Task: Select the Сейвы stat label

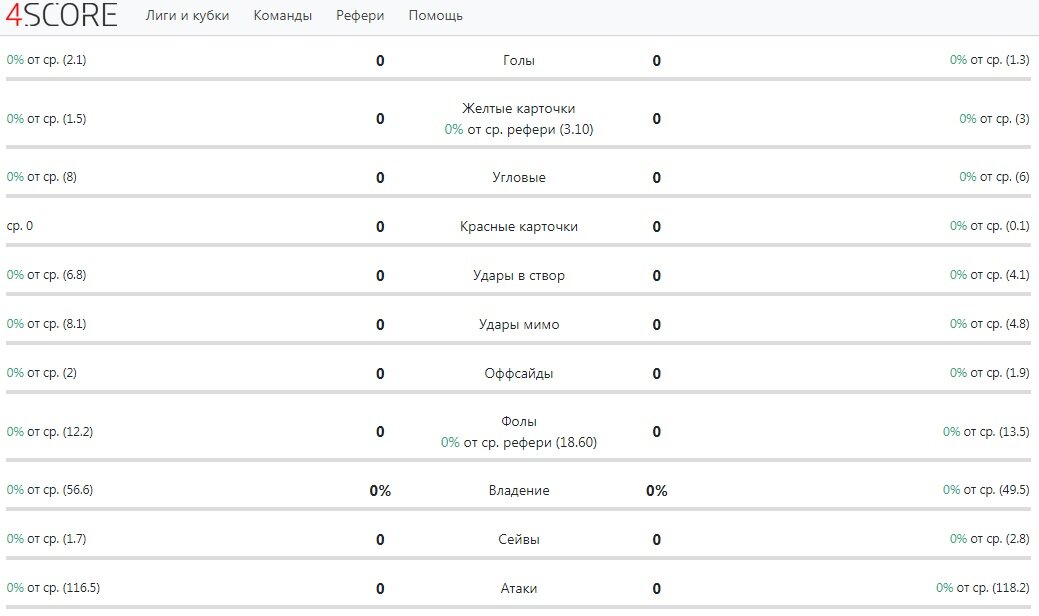Action: coord(519,539)
